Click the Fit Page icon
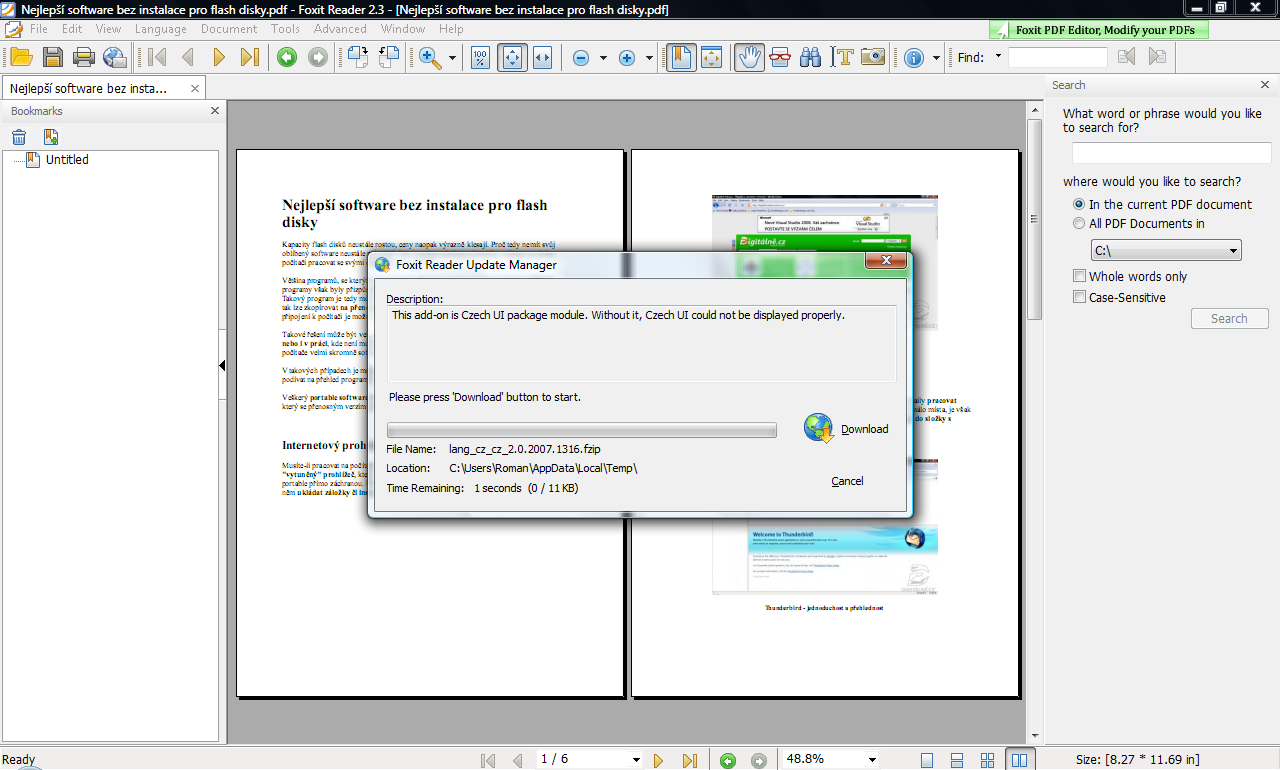Viewport: 1280px width, 770px height. click(512, 57)
